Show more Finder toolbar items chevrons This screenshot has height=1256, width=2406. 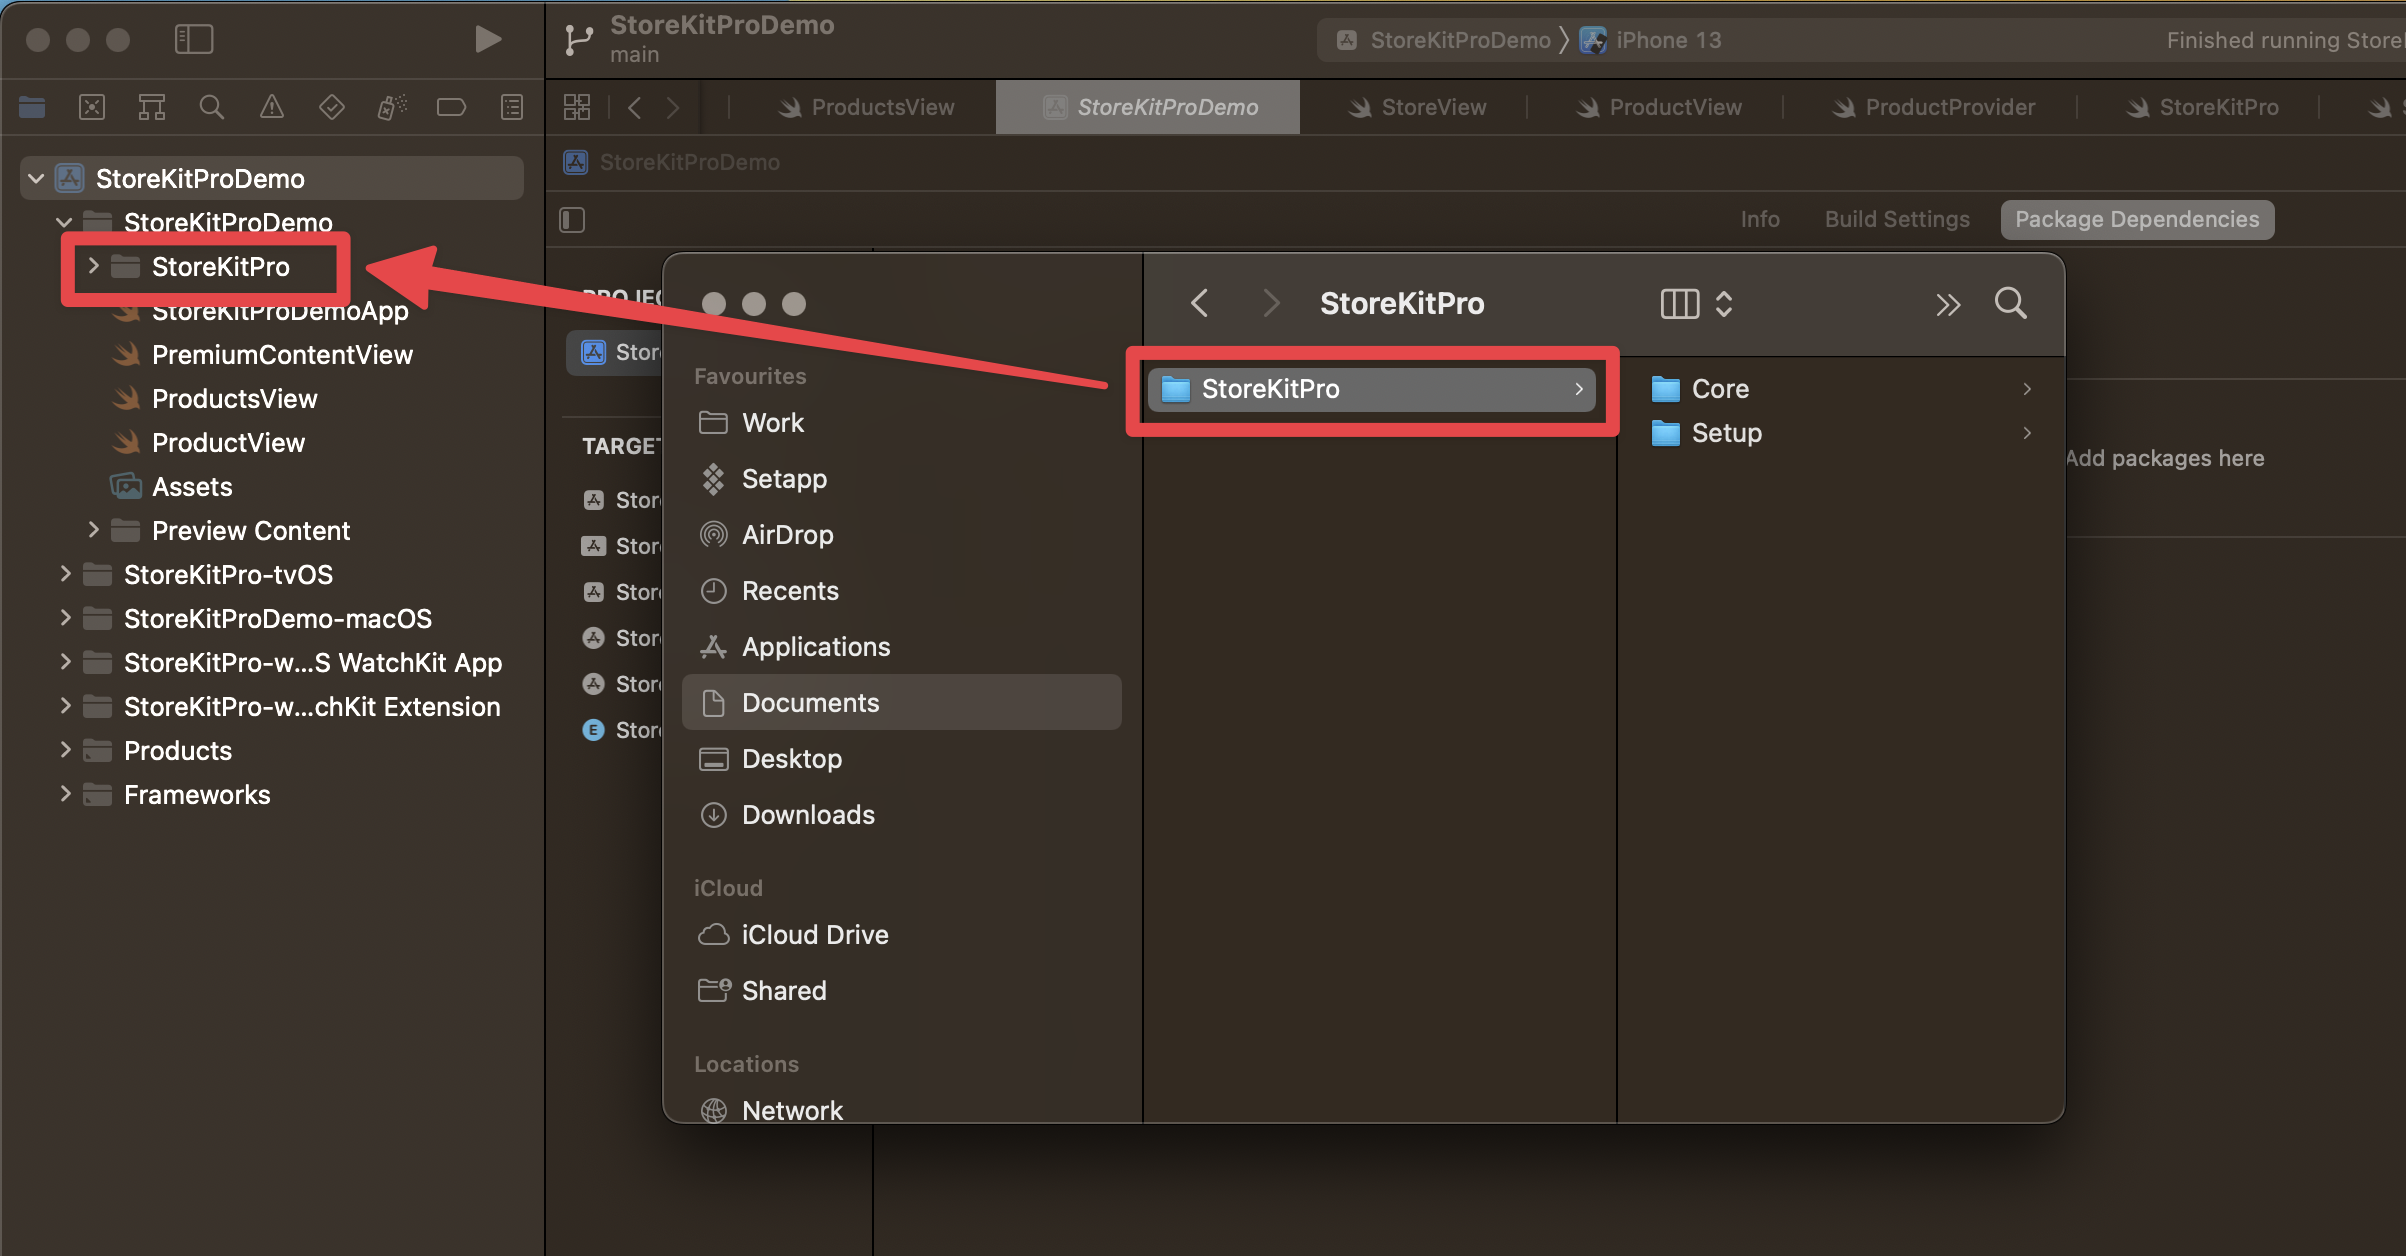point(1947,304)
